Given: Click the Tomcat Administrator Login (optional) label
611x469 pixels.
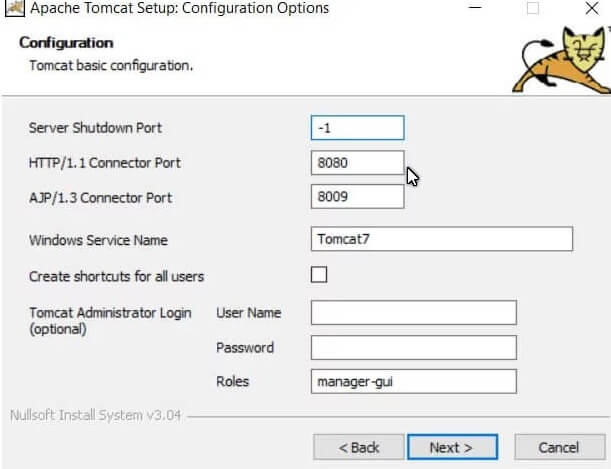Looking at the screenshot, I should [x=110, y=321].
